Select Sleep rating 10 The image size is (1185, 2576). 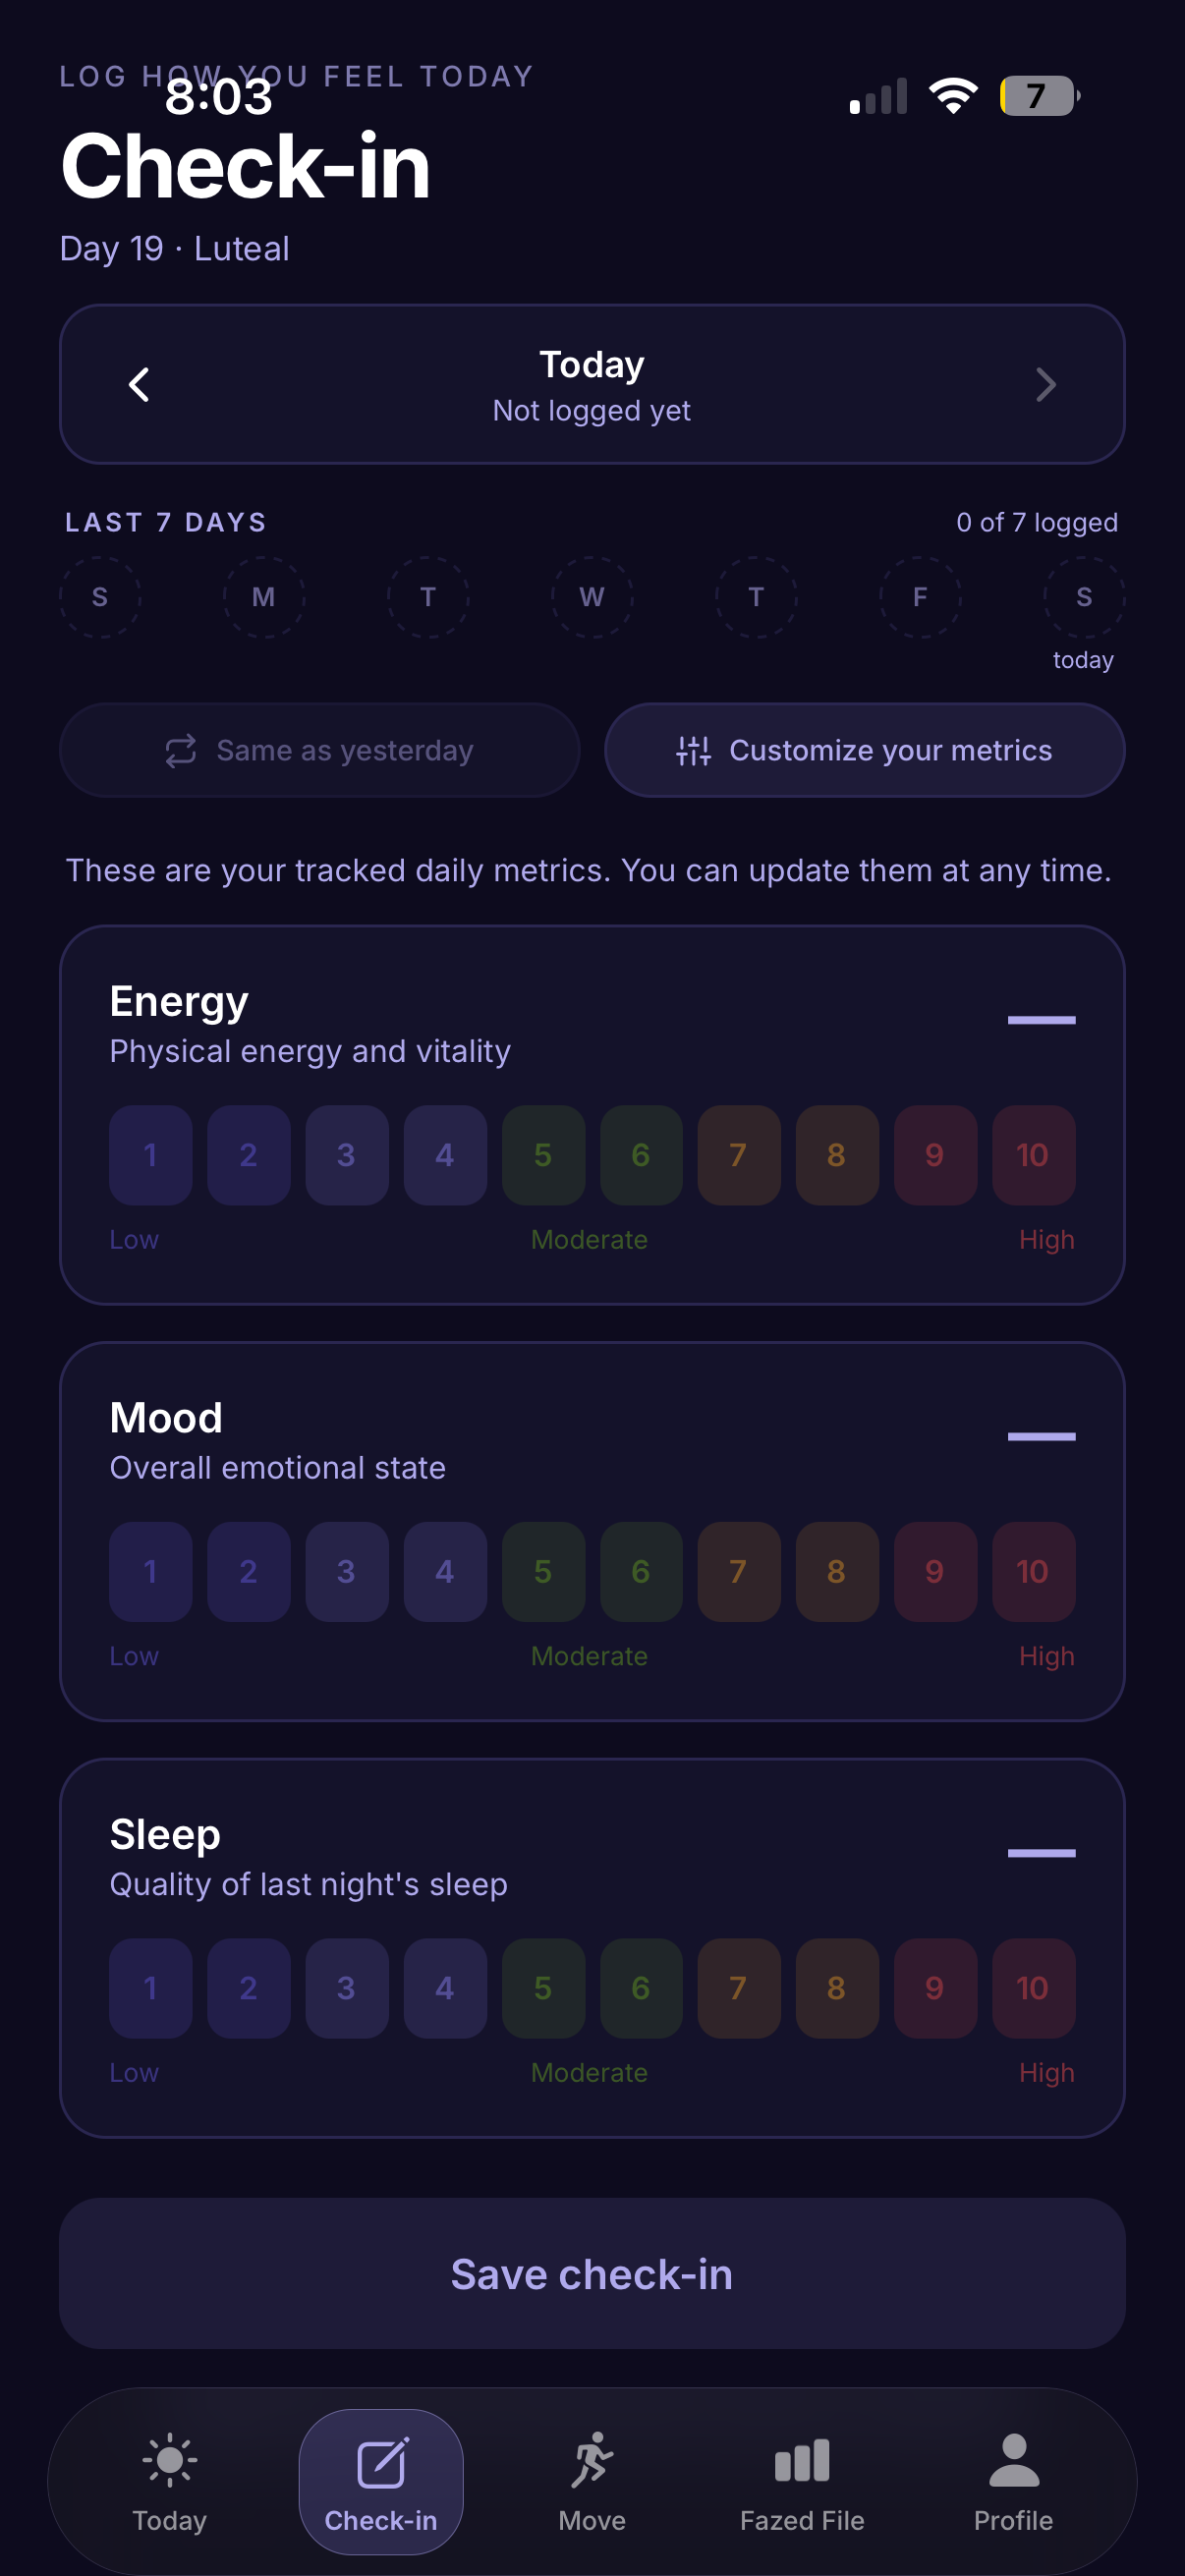(1033, 1988)
